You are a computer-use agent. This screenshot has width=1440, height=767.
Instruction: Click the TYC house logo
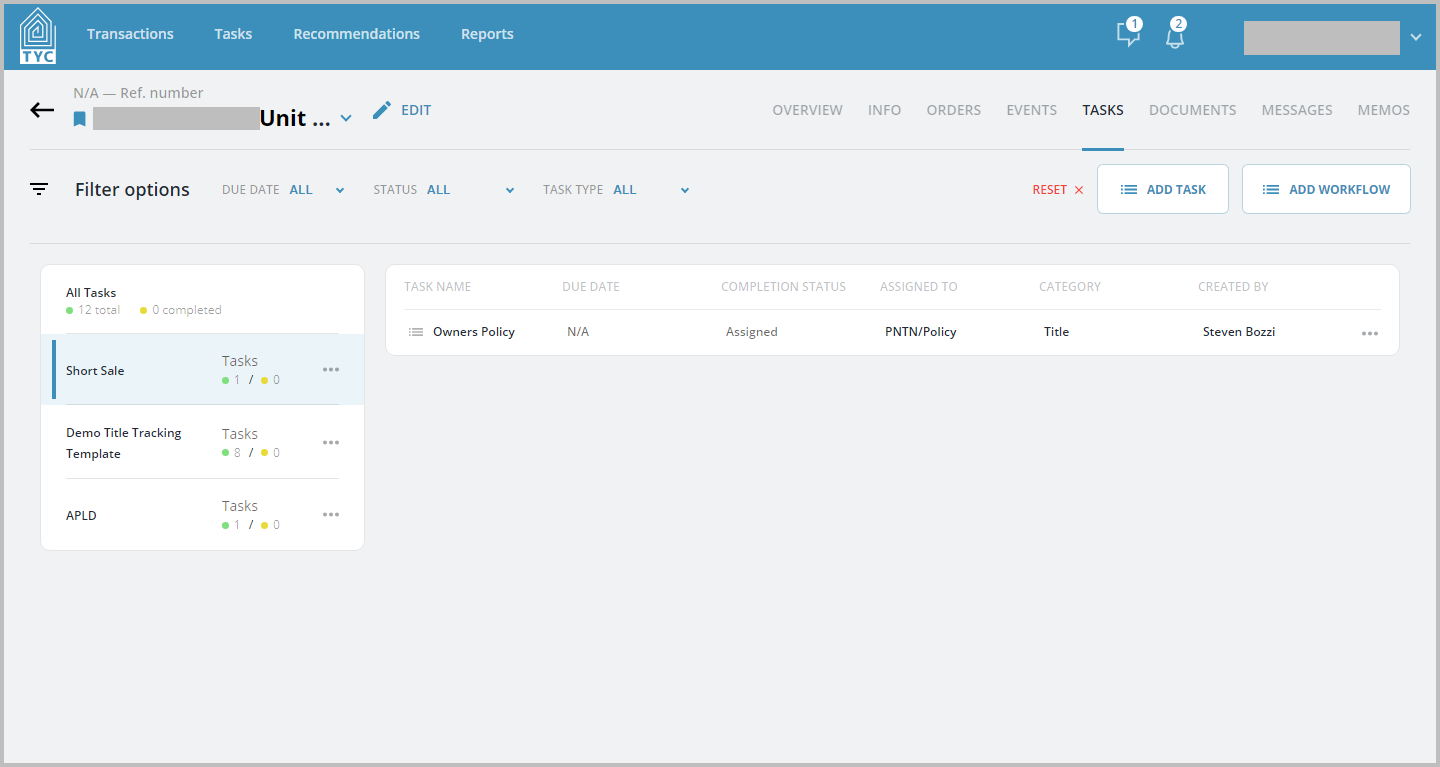click(x=38, y=36)
